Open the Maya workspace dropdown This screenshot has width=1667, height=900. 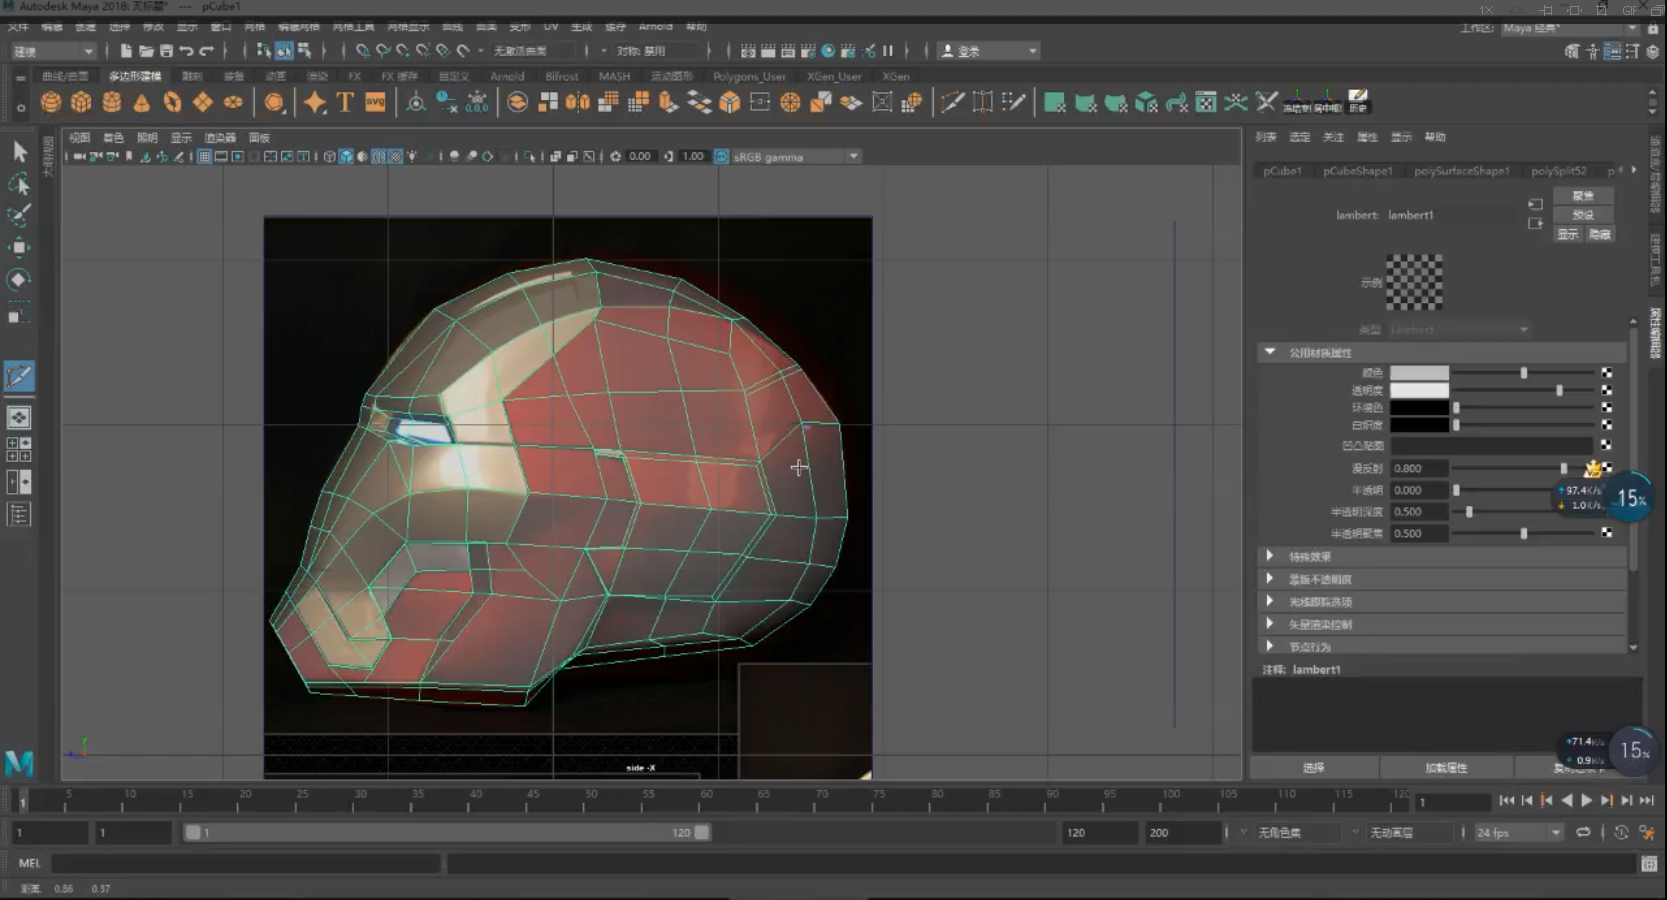tap(1570, 29)
